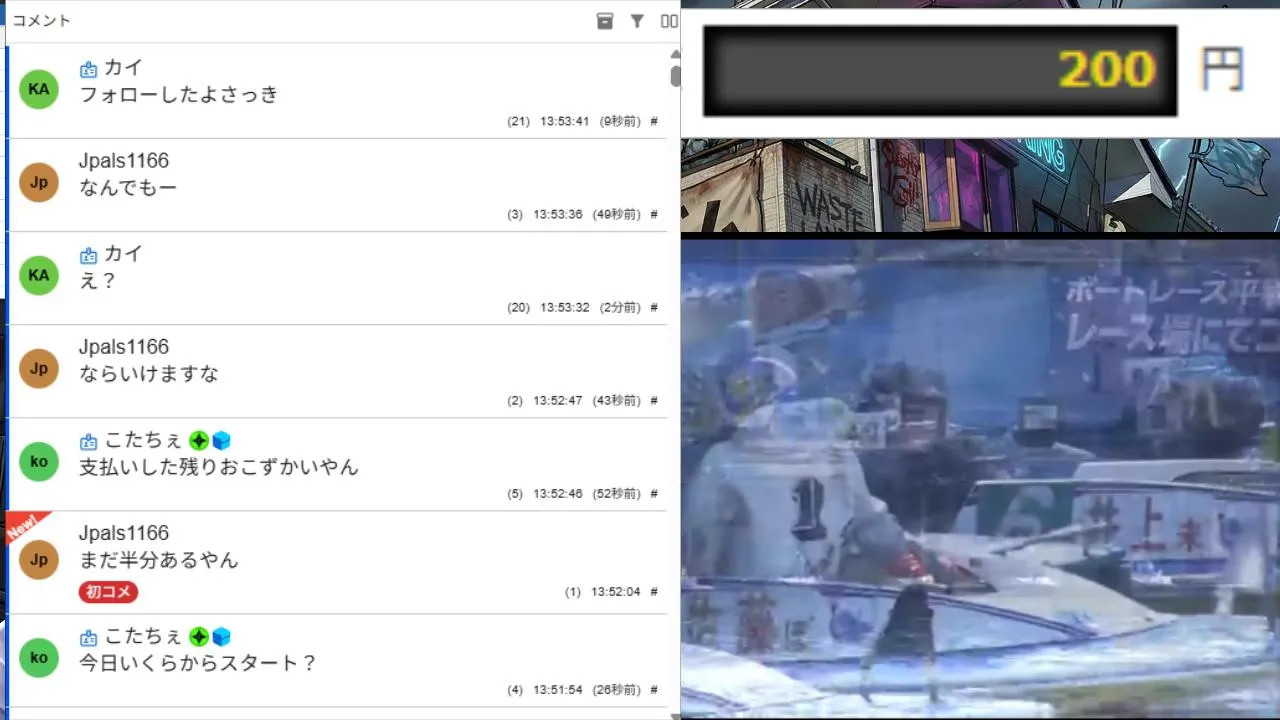The image size is (1280, 720).
Task: Click member badge before こたちぇ in 支払いした comment
Action: pyautogui.click(x=88, y=441)
